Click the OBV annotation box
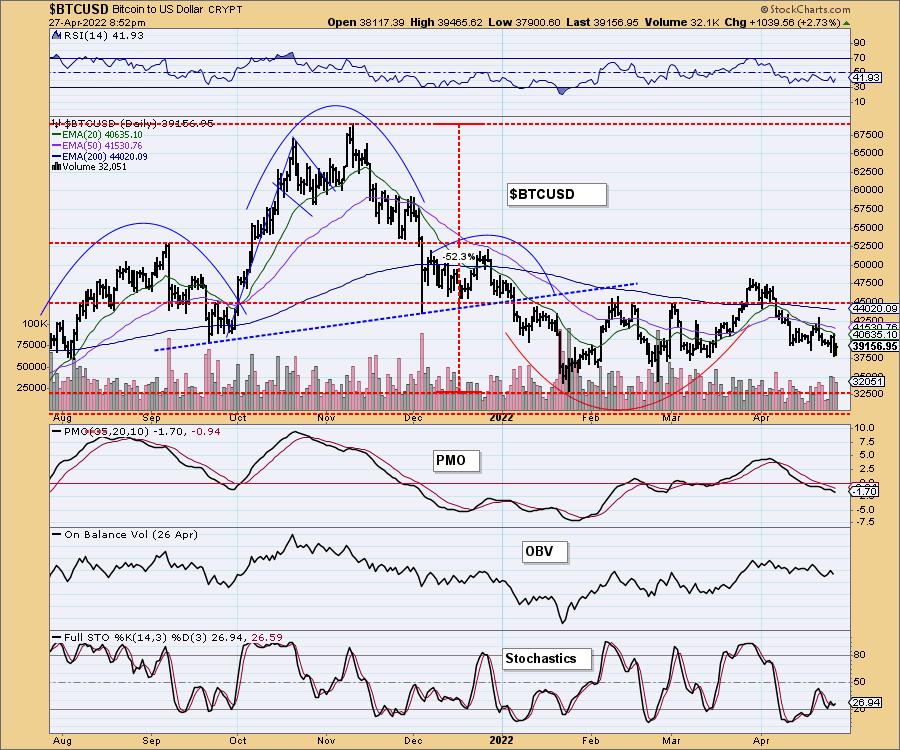Image resolution: width=900 pixels, height=750 pixels. (x=545, y=552)
